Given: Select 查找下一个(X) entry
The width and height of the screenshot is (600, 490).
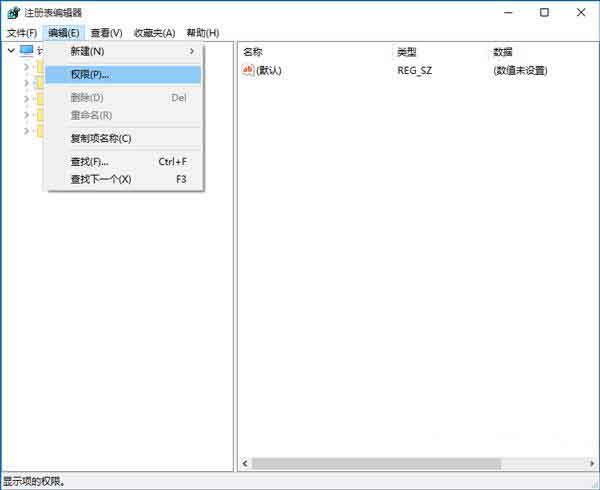Looking at the screenshot, I should click(x=123, y=179).
